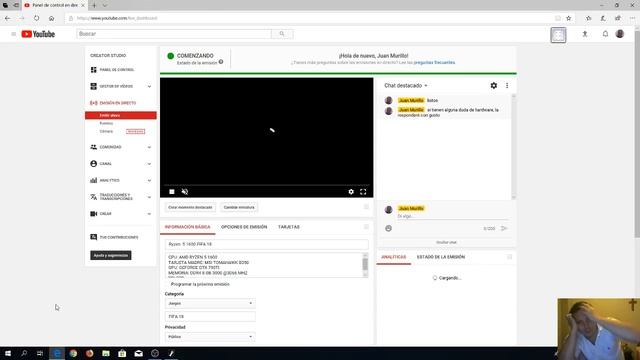Add this page to favorites star
The height and width of the screenshot is (360, 640).
pos(569,18)
